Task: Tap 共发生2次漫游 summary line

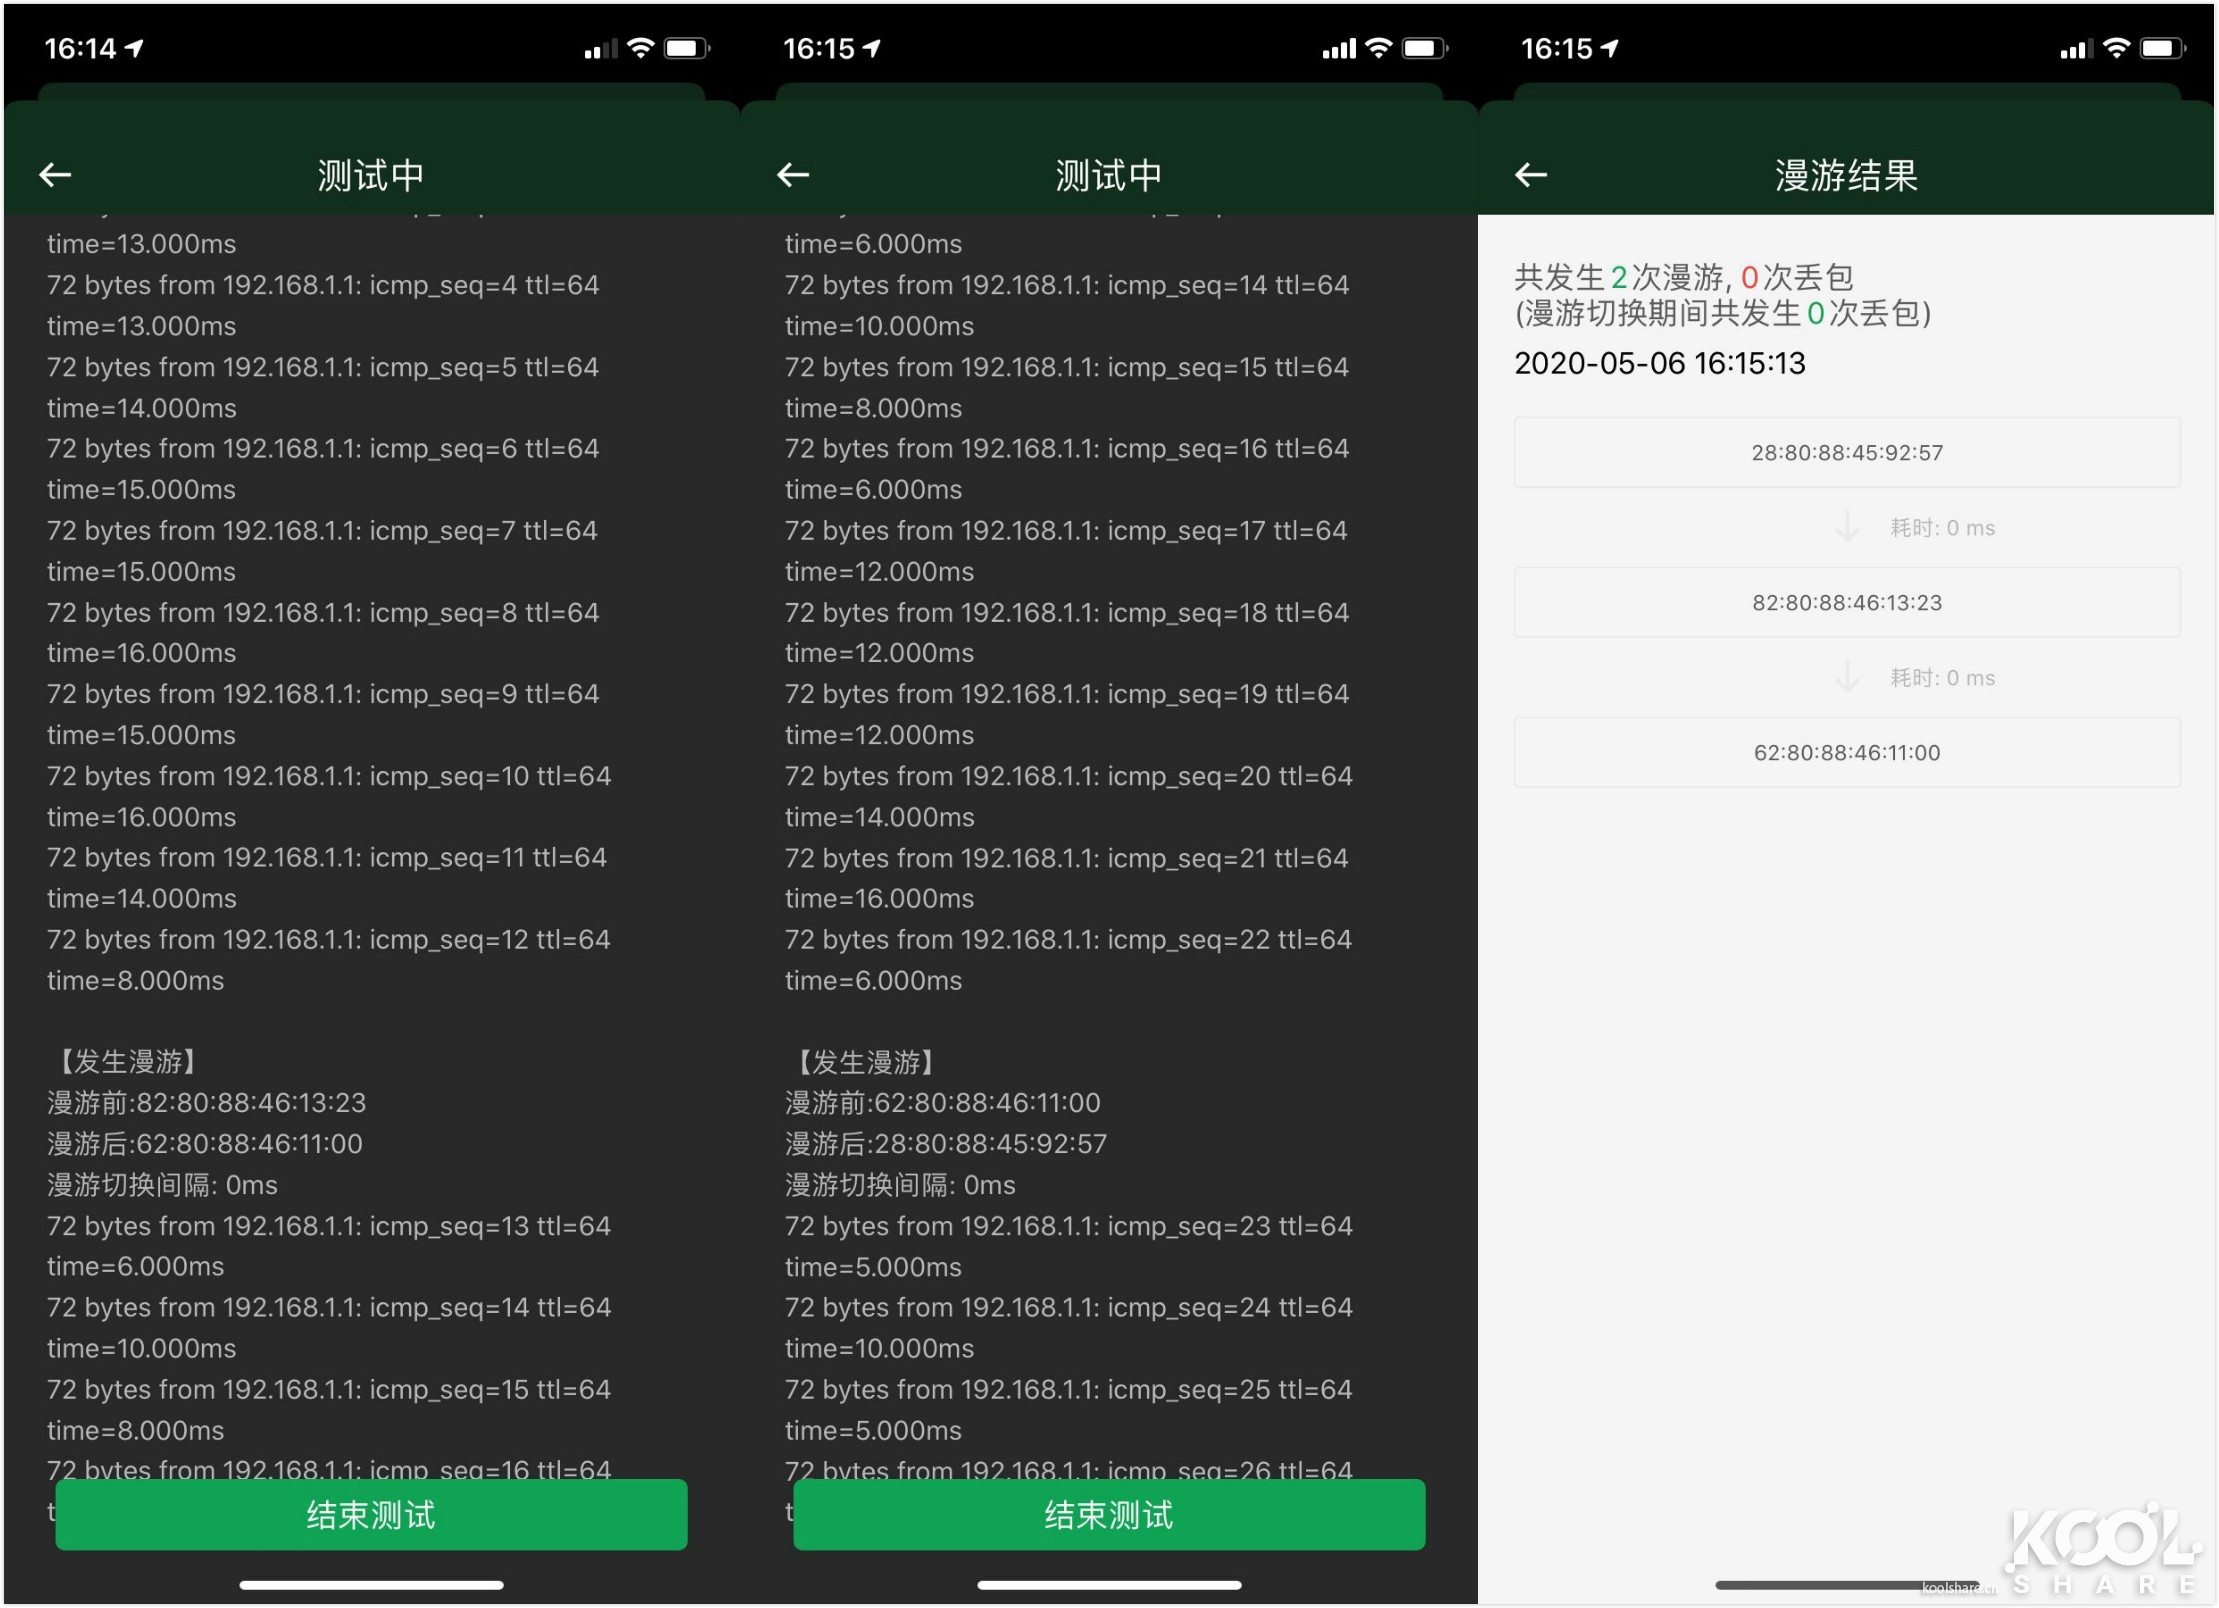Action: pyautogui.click(x=1684, y=277)
